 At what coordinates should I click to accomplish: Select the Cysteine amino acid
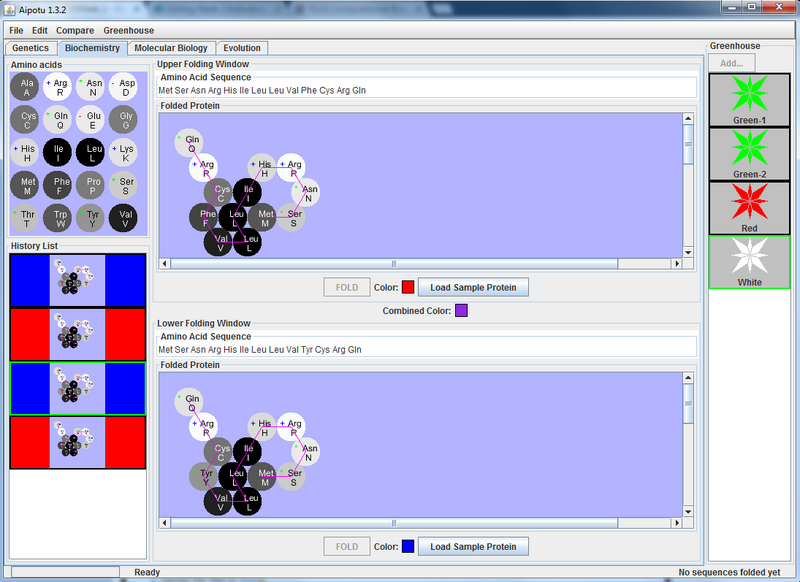tap(25, 120)
